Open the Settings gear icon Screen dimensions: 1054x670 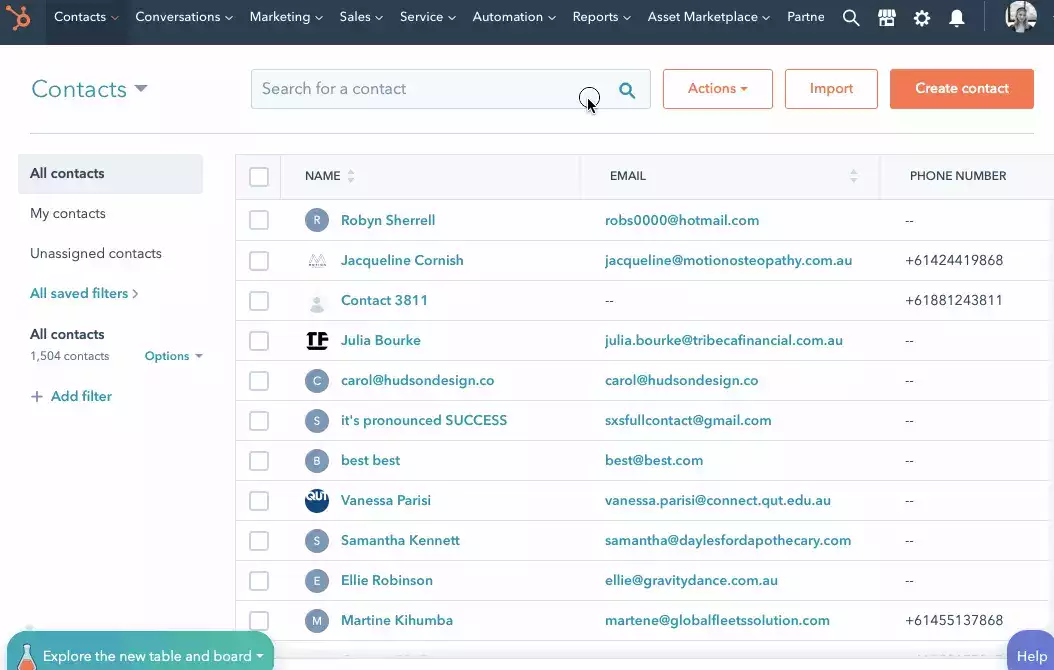click(x=922, y=18)
